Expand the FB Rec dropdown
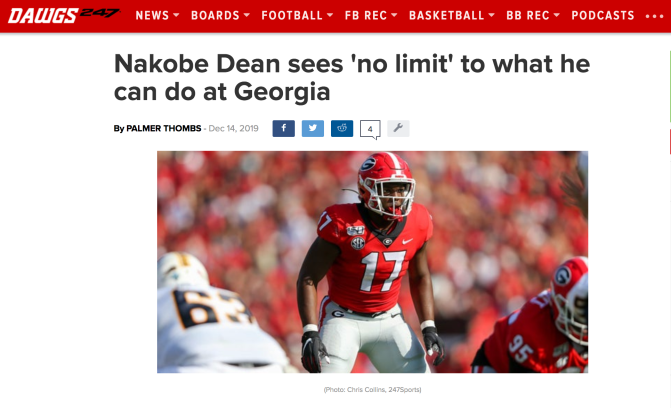 point(371,15)
